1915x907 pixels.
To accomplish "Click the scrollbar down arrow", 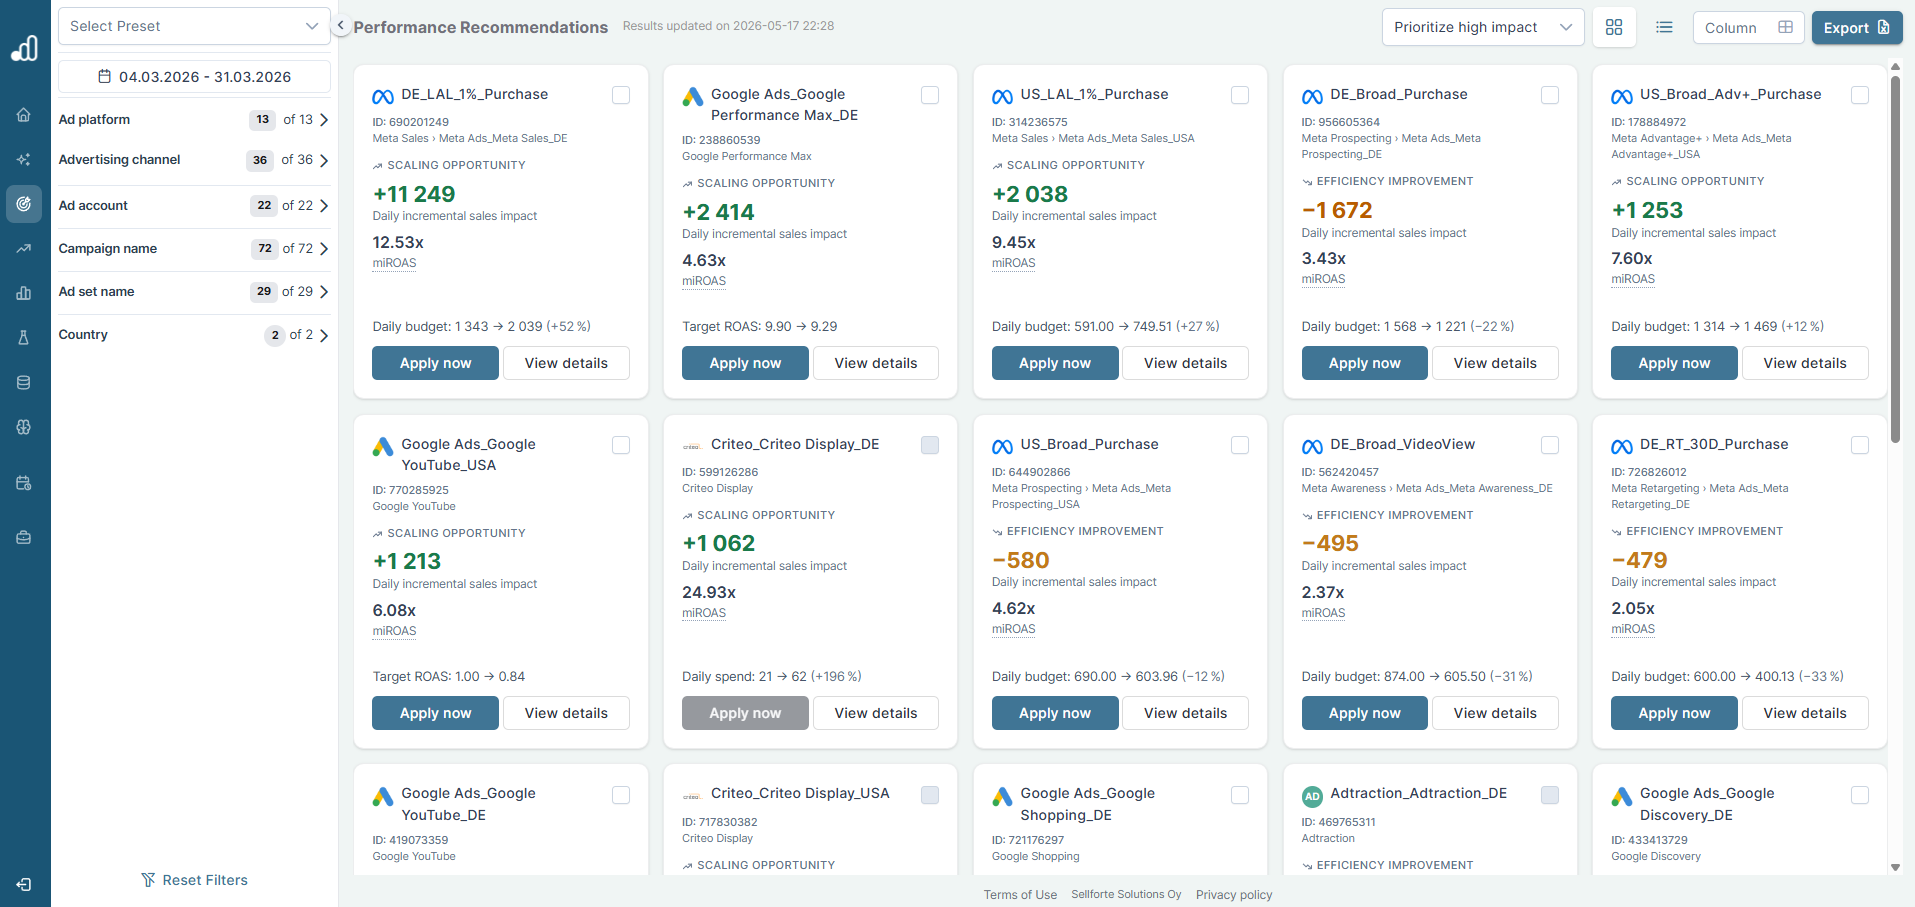I will (x=1895, y=867).
